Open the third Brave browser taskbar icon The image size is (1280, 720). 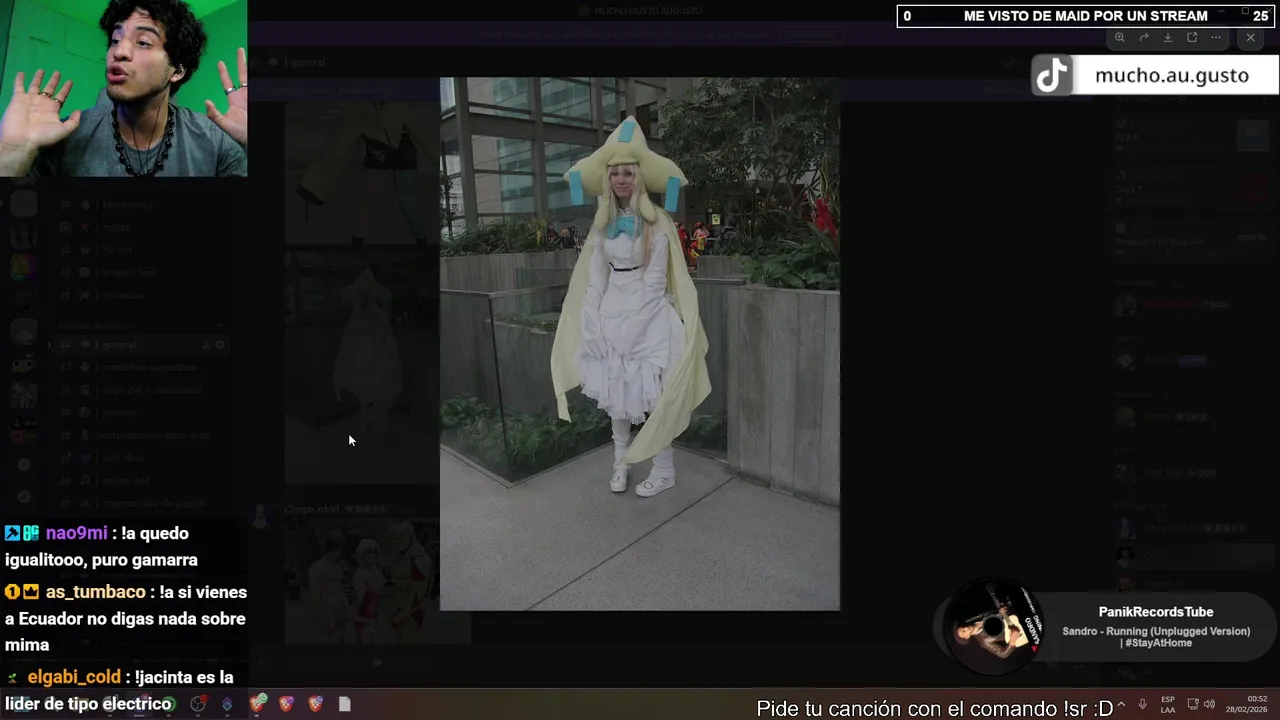[x=316, y=704]
